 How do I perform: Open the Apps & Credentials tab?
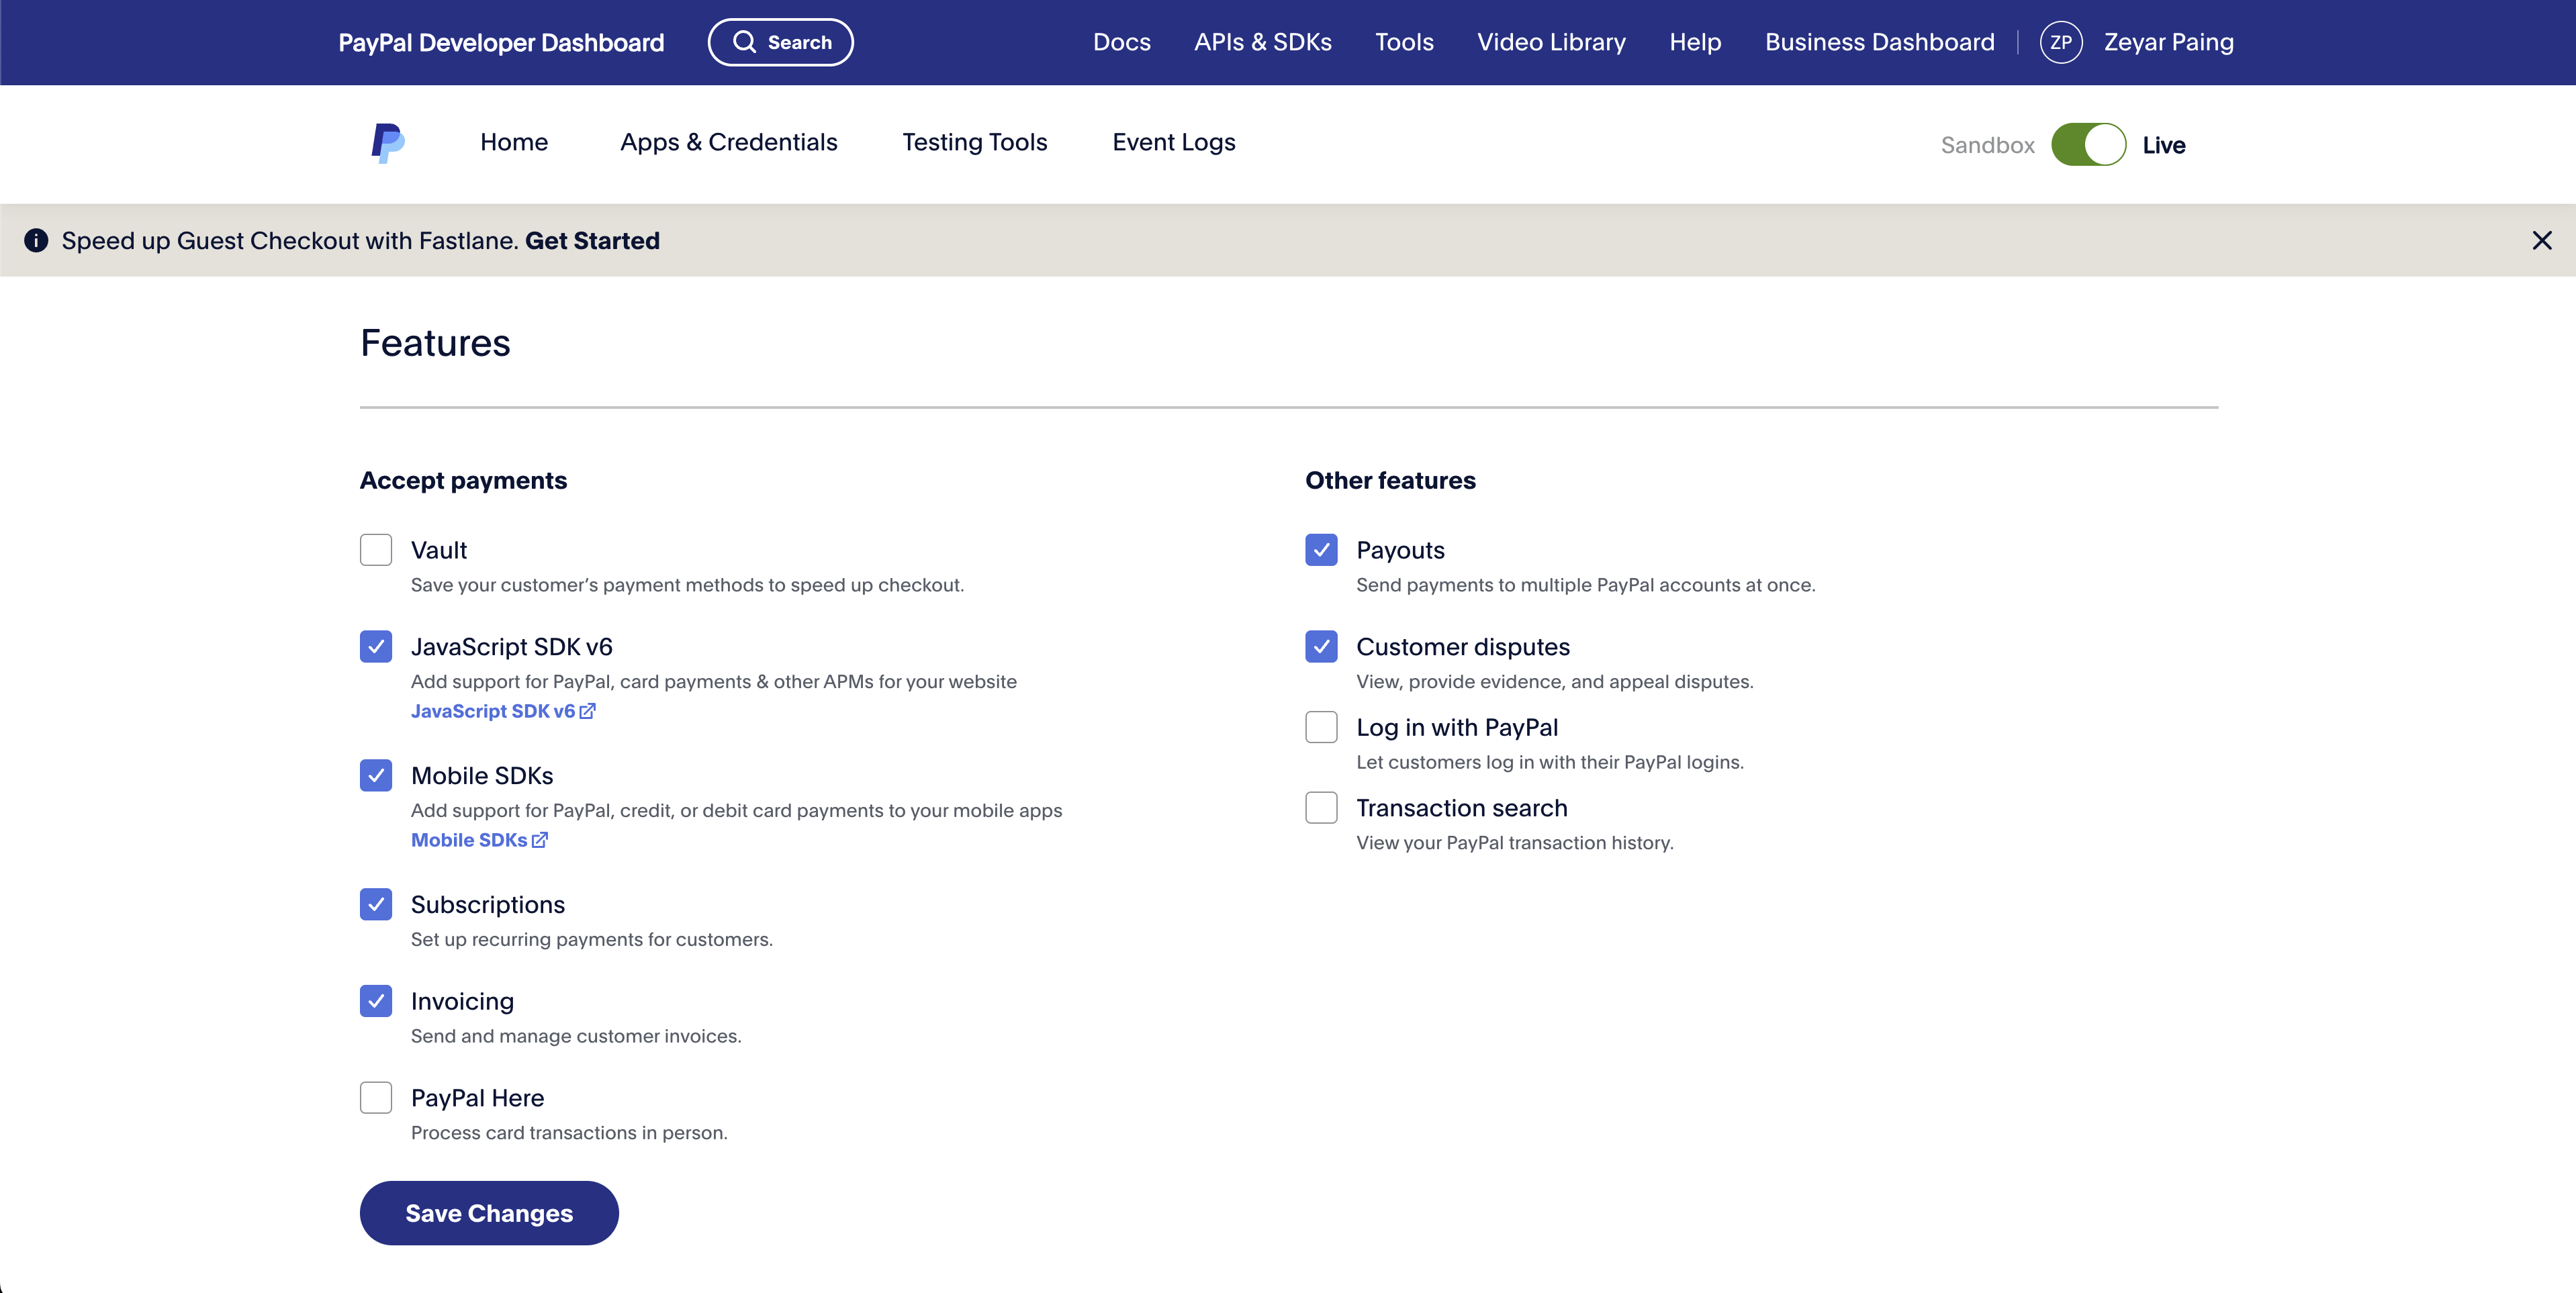728,142
